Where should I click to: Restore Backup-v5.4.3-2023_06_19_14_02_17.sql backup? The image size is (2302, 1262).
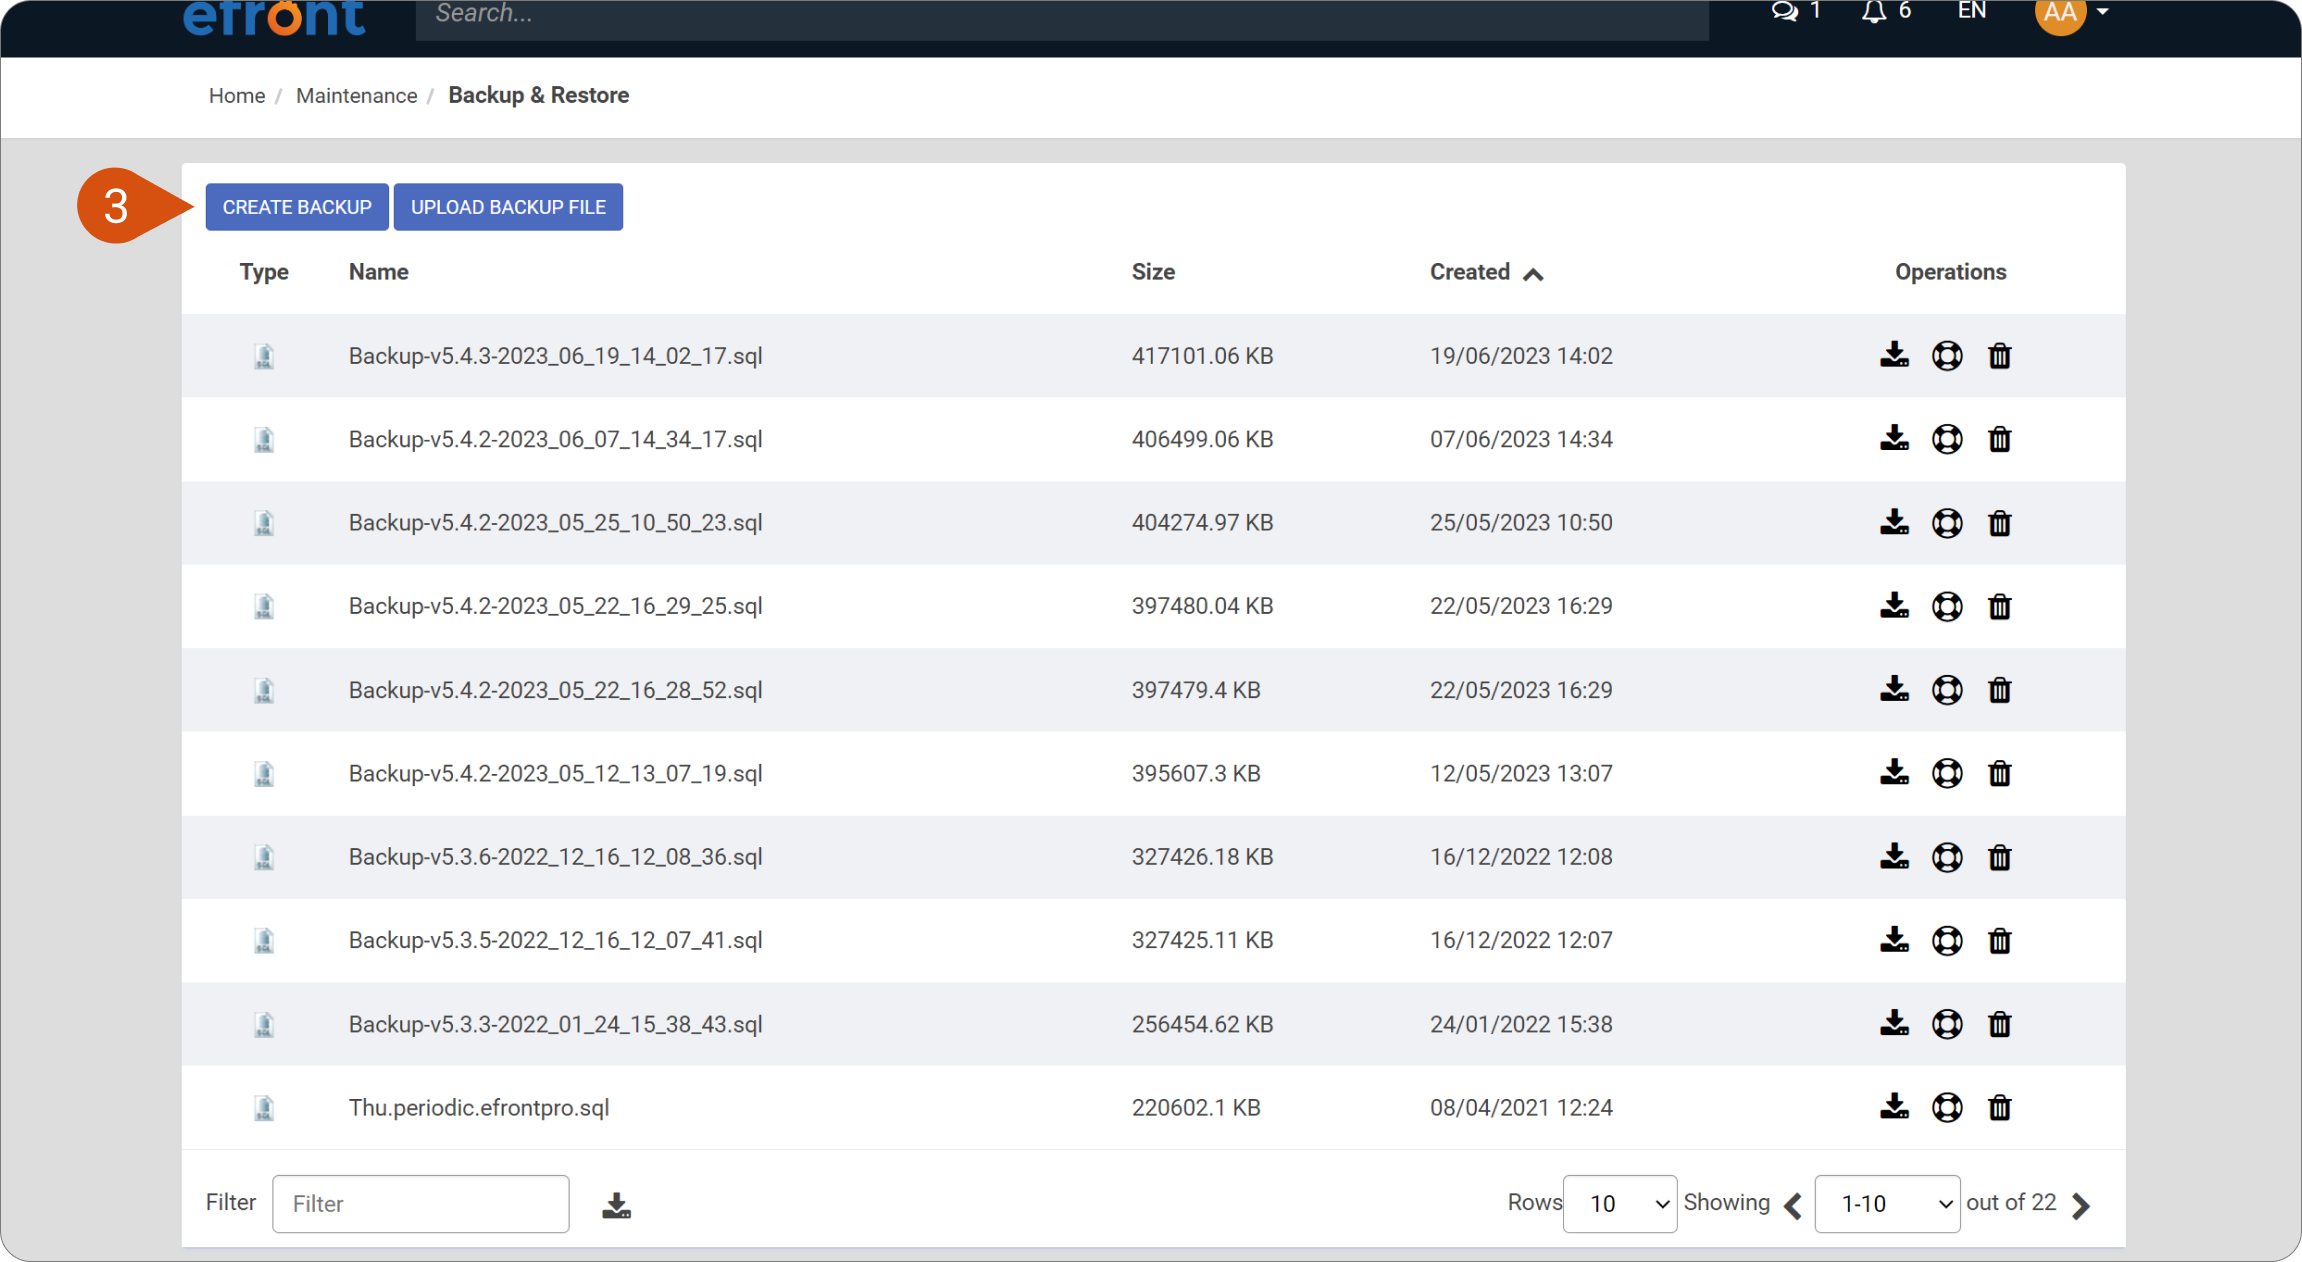pos(1947,355)
